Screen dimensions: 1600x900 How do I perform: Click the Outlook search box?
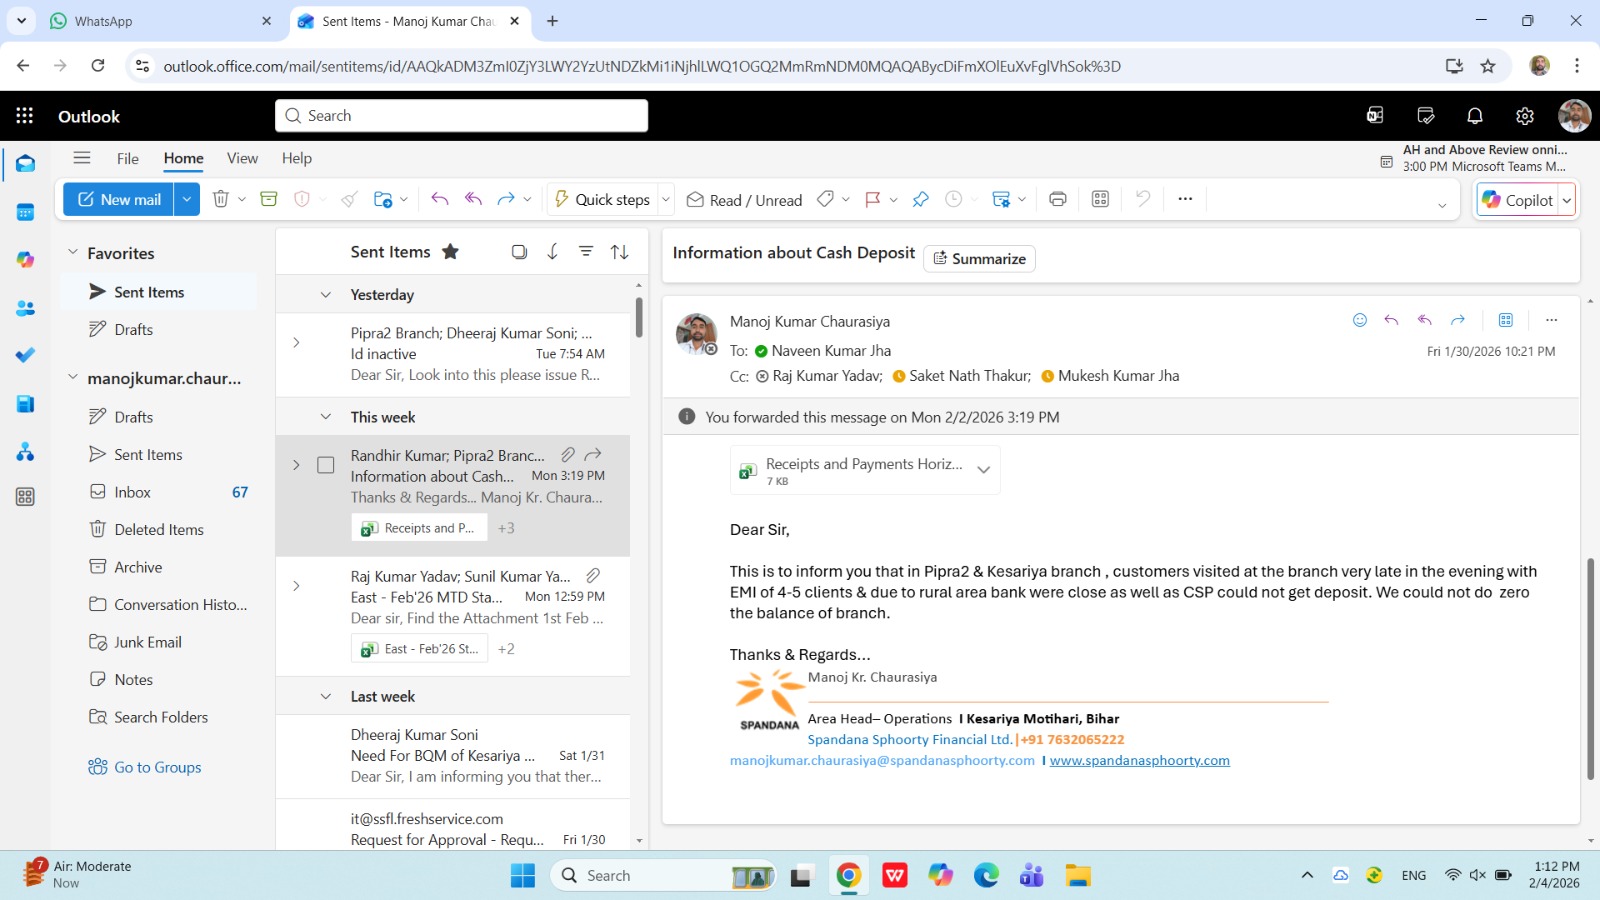click(x=461, y=116)
